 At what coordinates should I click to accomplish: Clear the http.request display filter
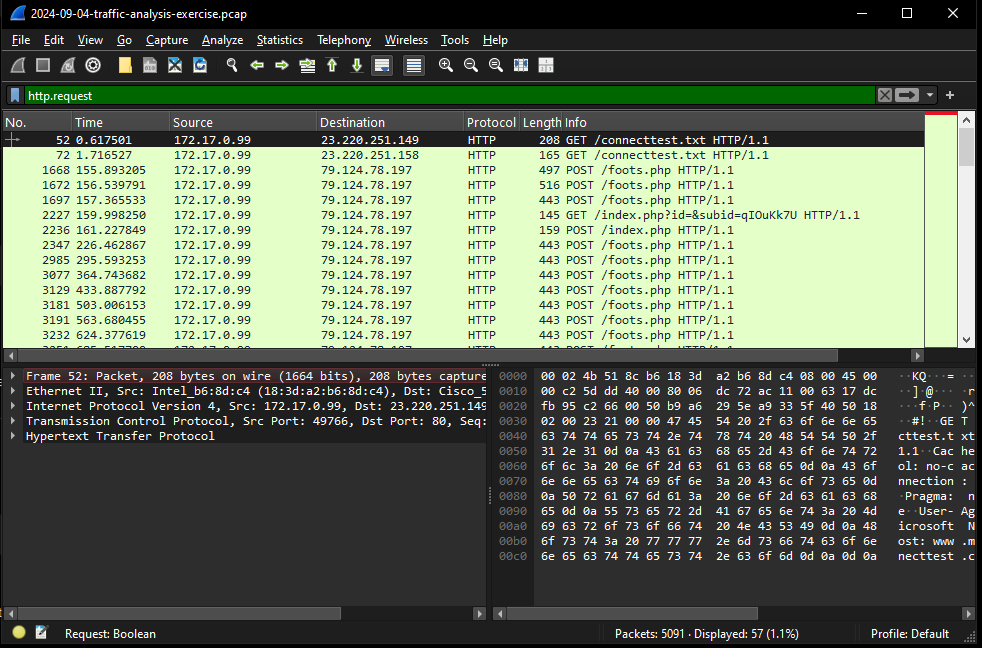tap(884, 95)
